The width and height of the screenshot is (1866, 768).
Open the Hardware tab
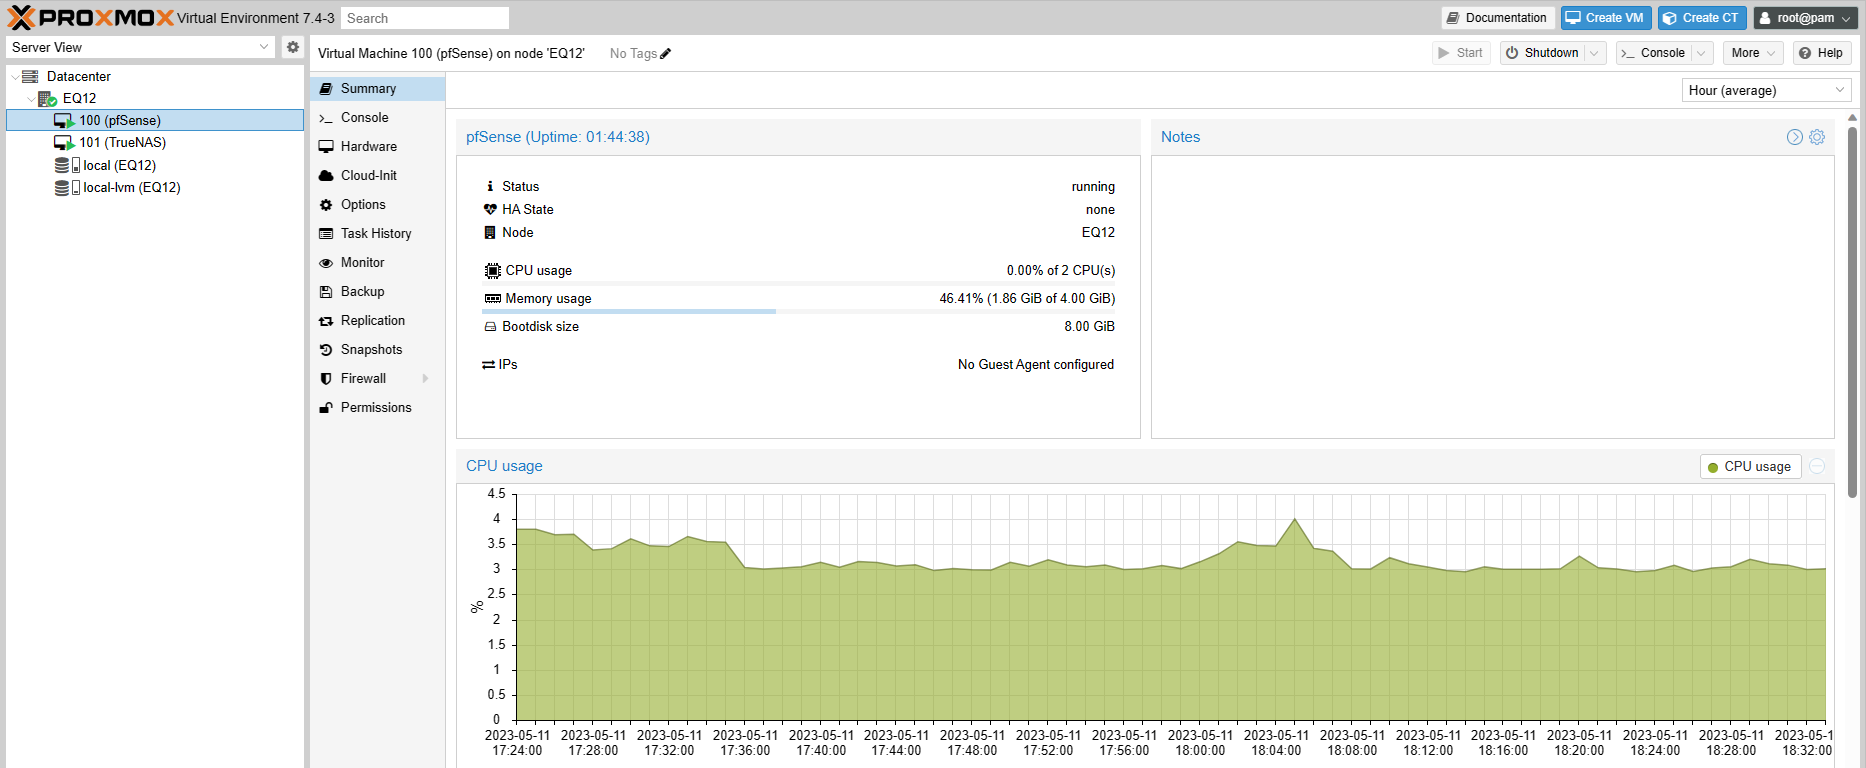click(377, 146)
